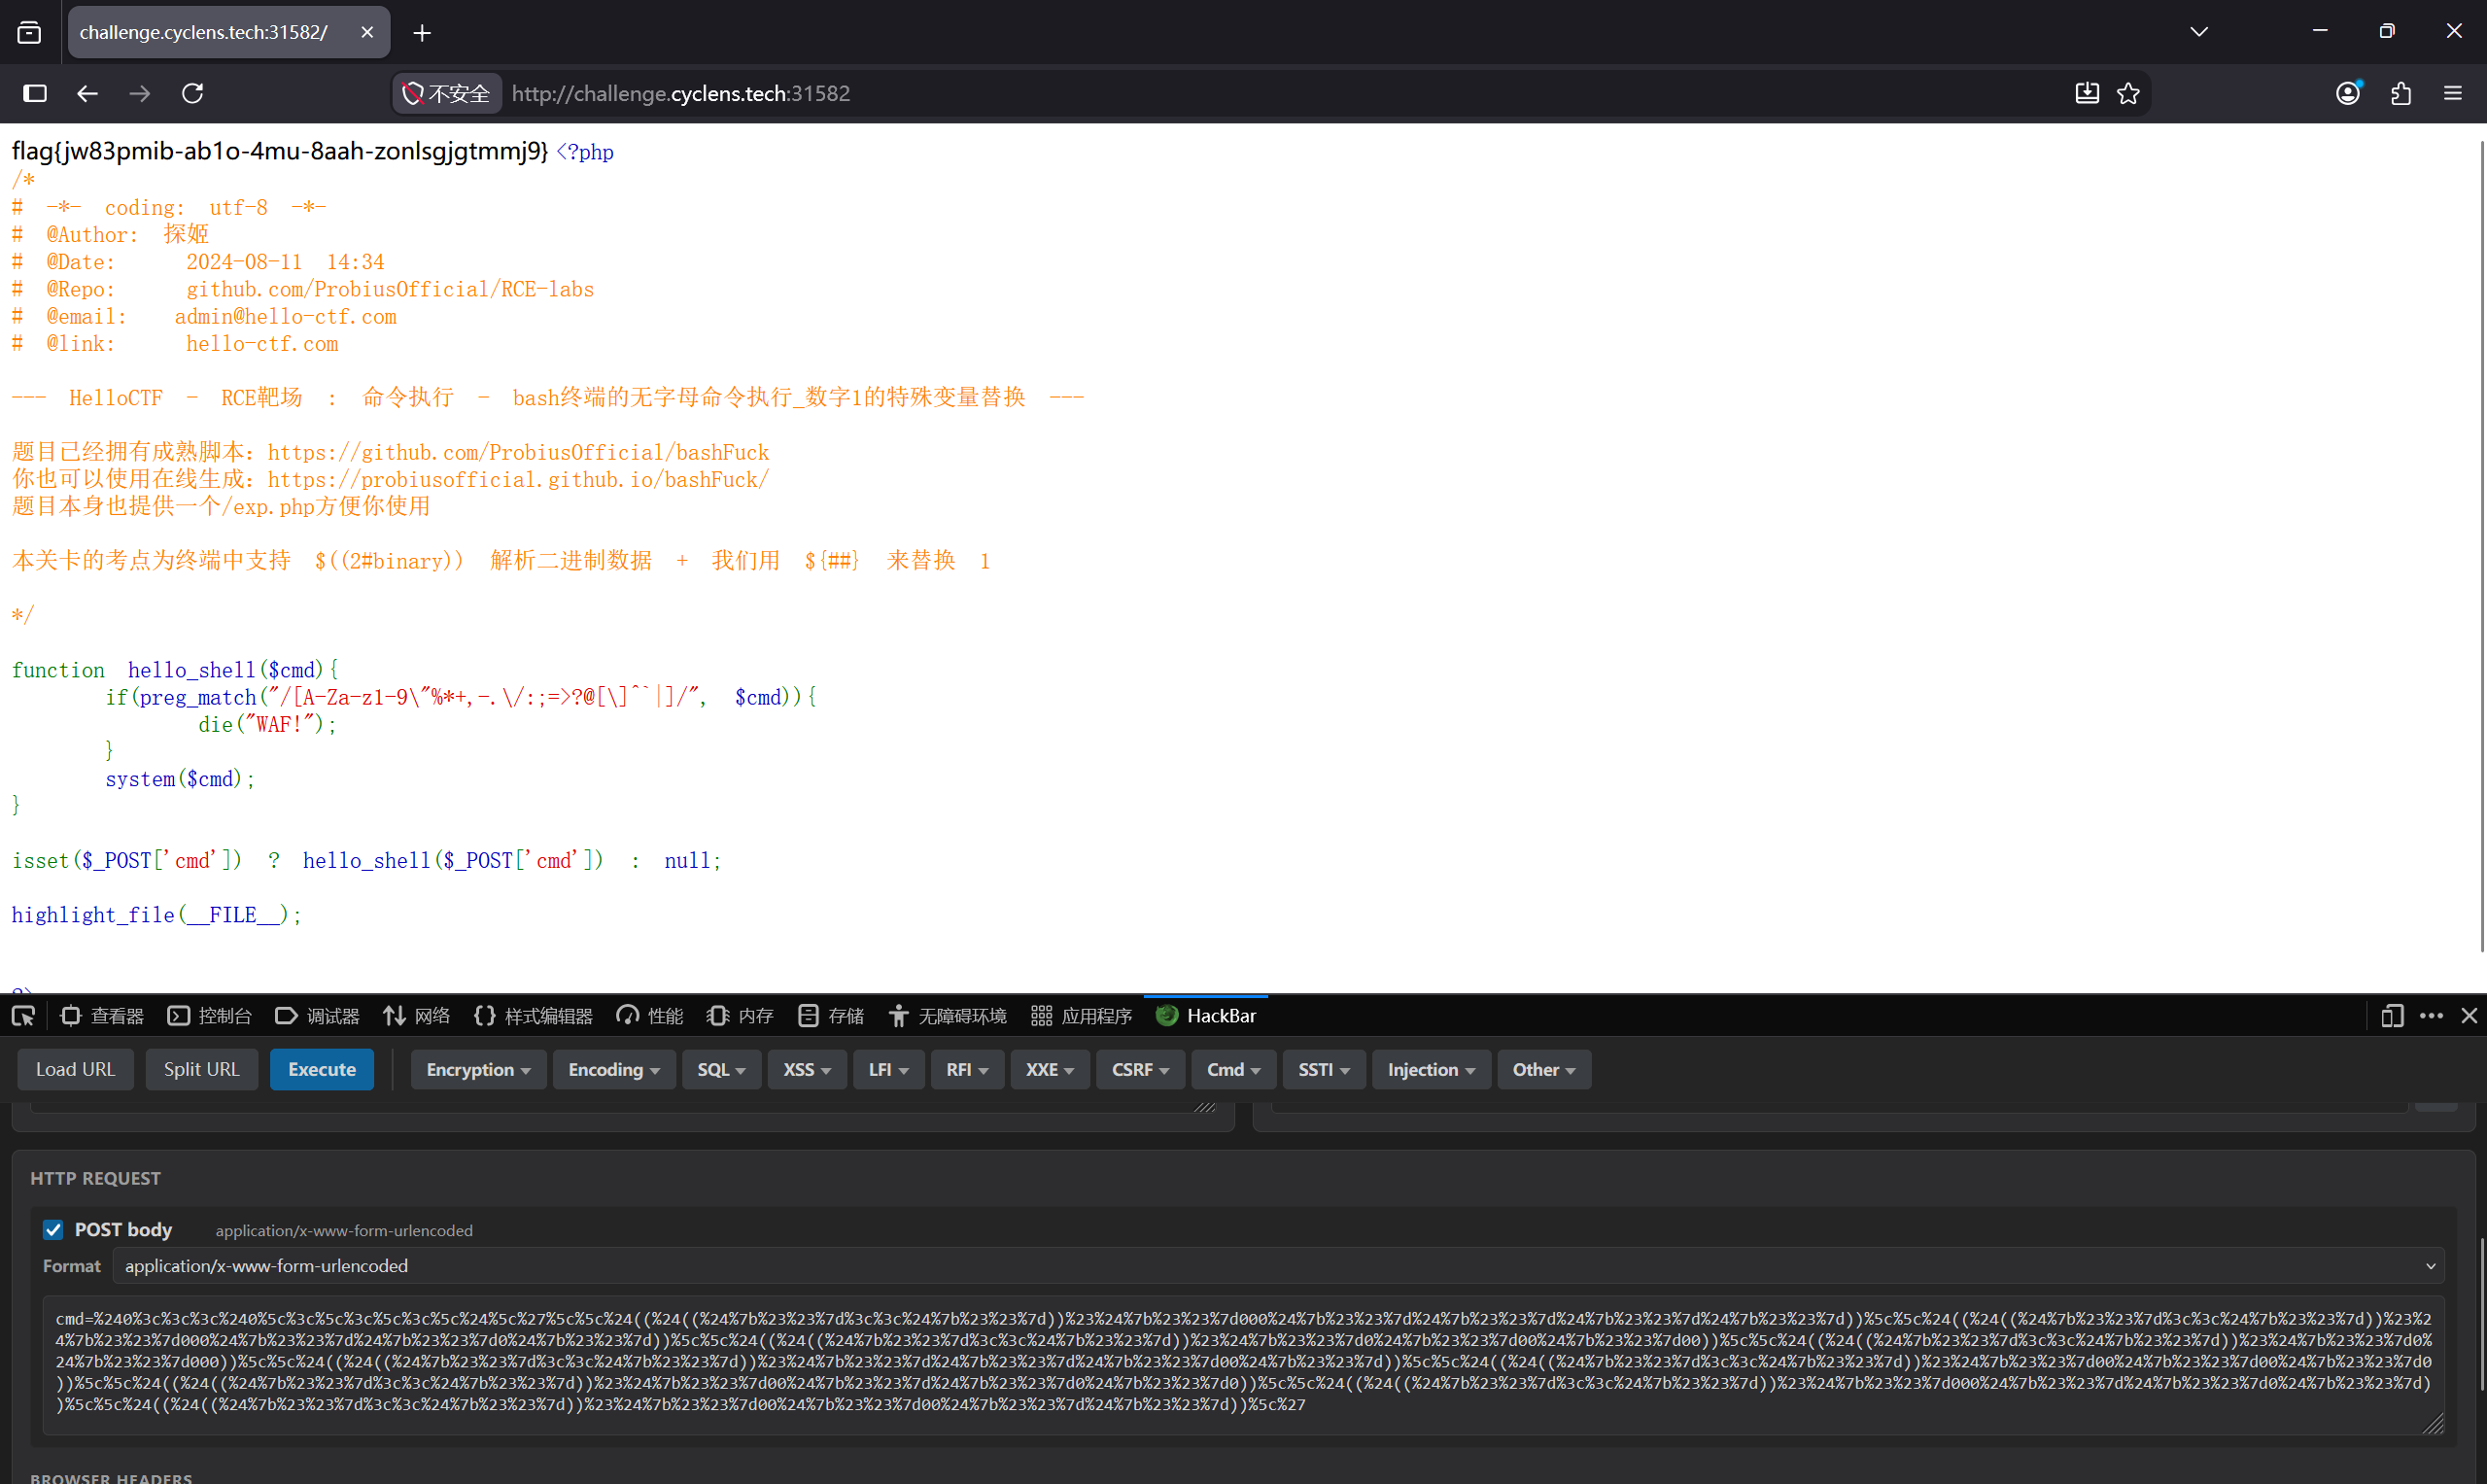The width and height of the screenshot is (2487, 1484).
Task: Expand the XSS dropdown
Action: 807,1069
